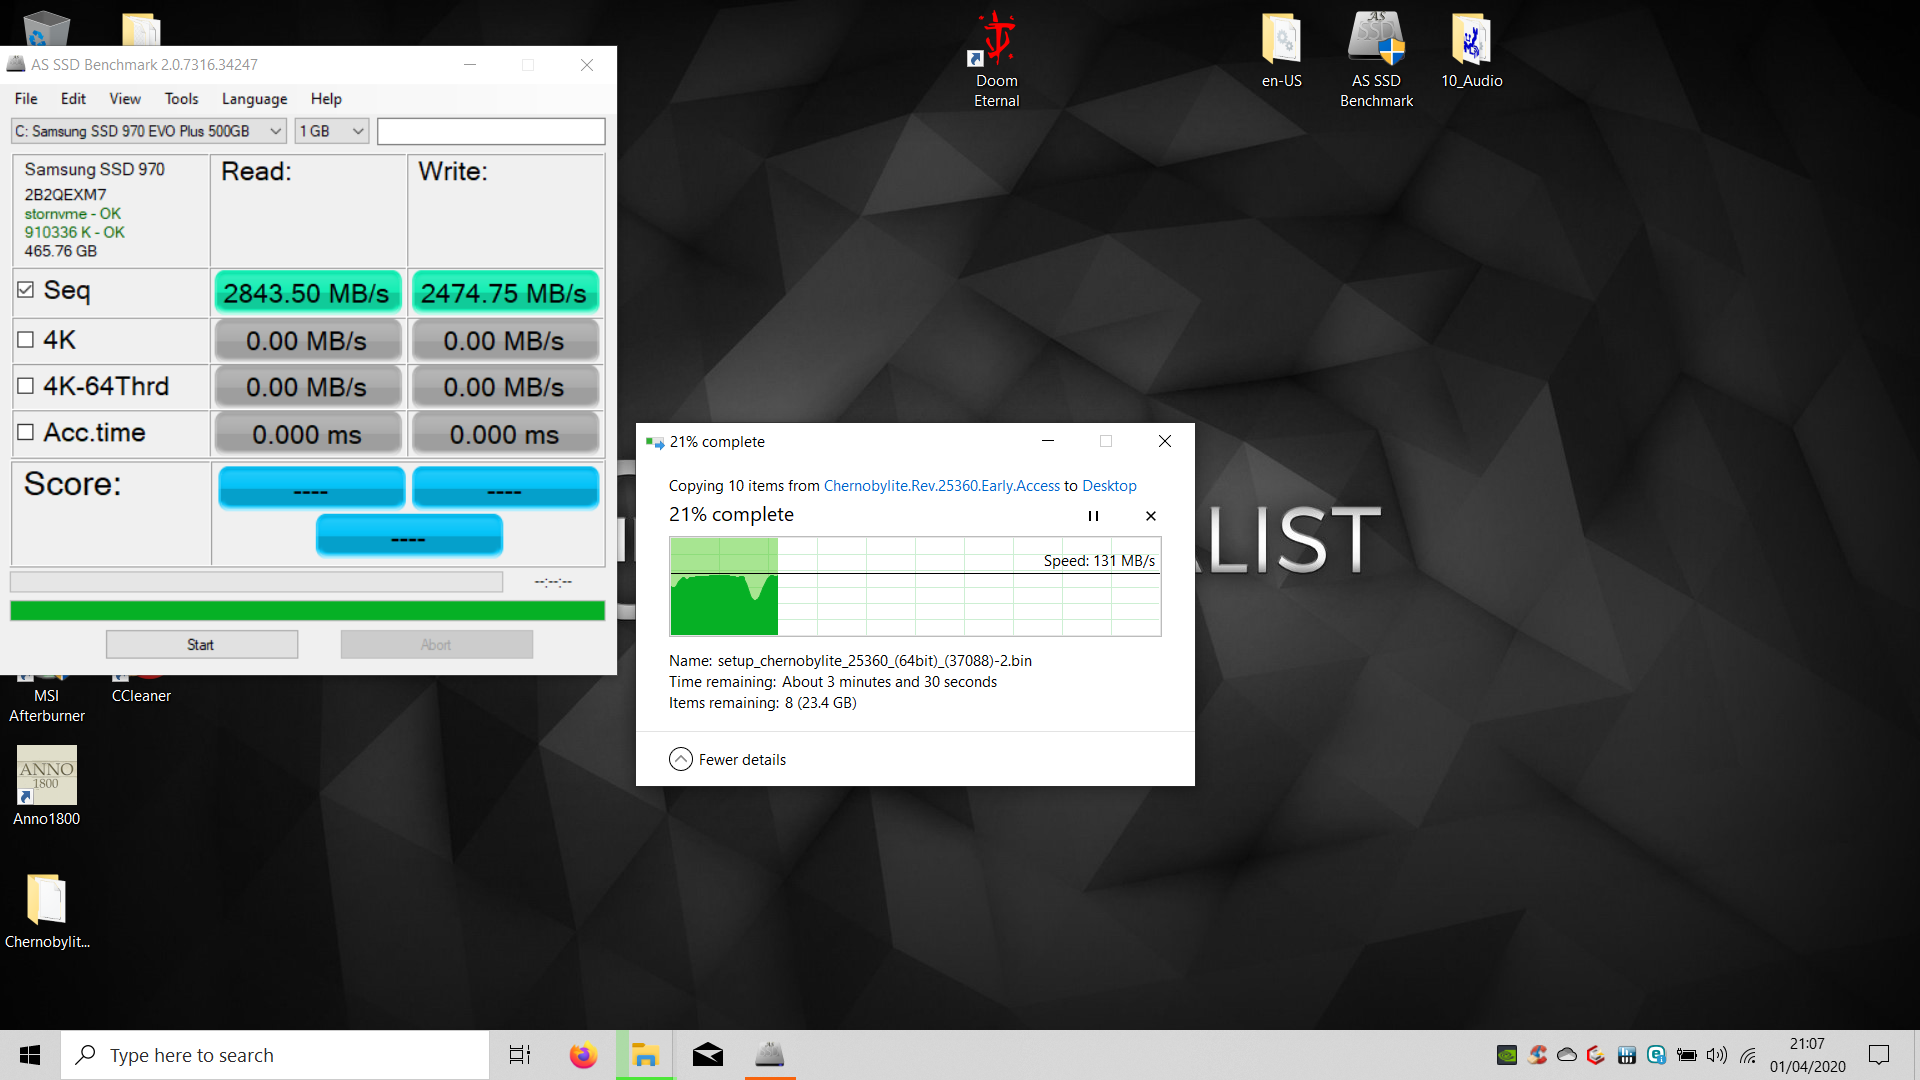
Task: Open the en-US folder on desktop
Action: 1281,50
